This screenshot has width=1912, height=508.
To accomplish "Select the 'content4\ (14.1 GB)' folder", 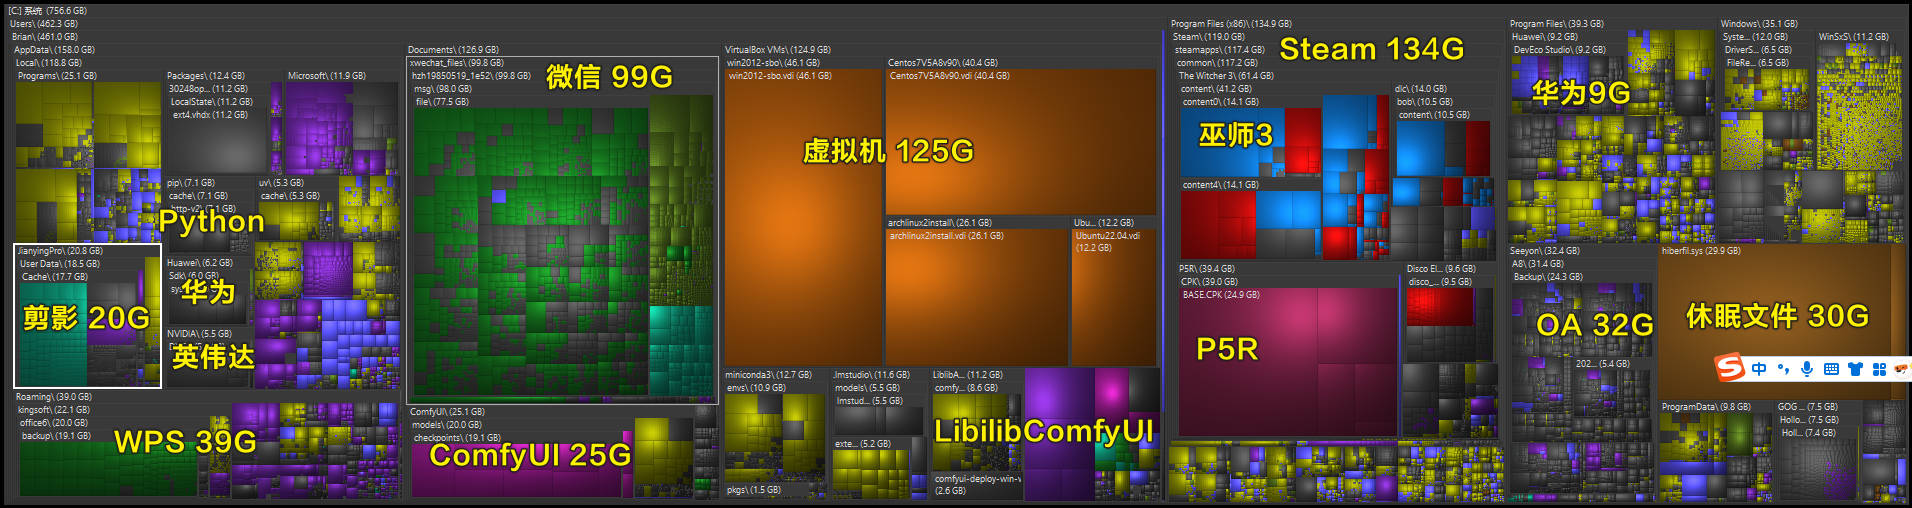I will 1221,185.
